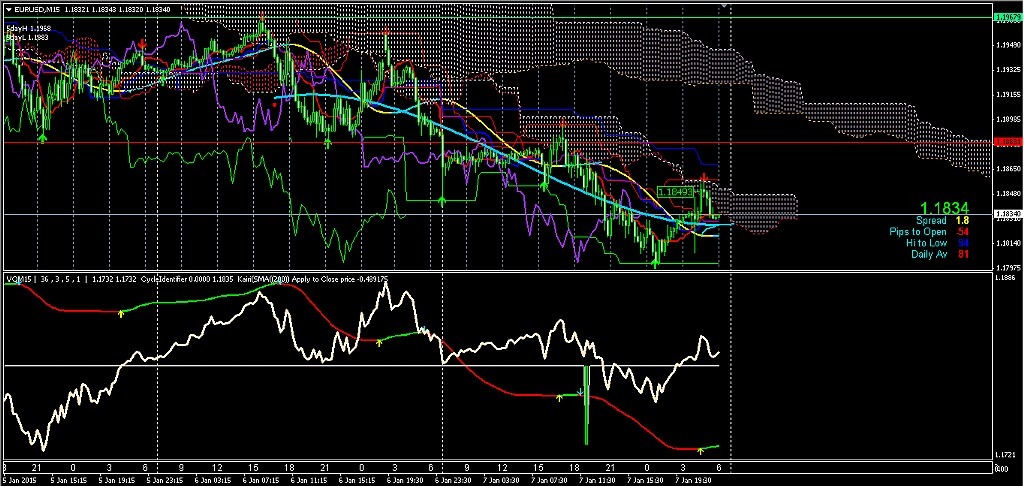Select the chart shift triangle on top edge

[x=723, y=5]
